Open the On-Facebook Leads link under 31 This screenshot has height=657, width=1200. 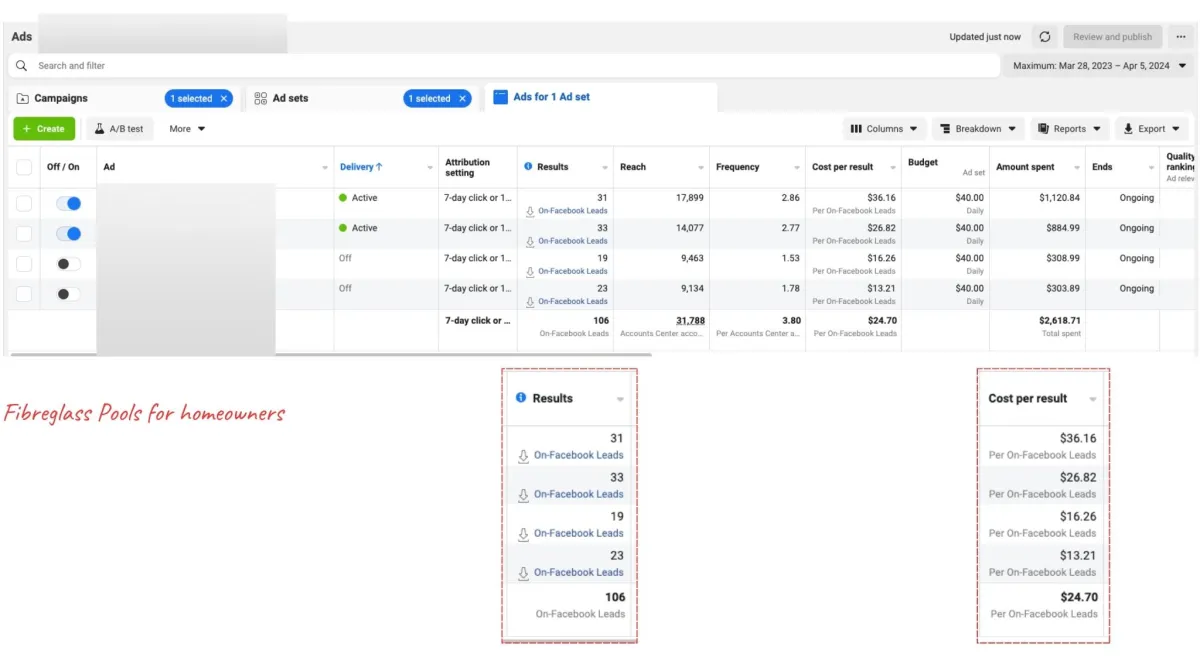click(572, 211)
